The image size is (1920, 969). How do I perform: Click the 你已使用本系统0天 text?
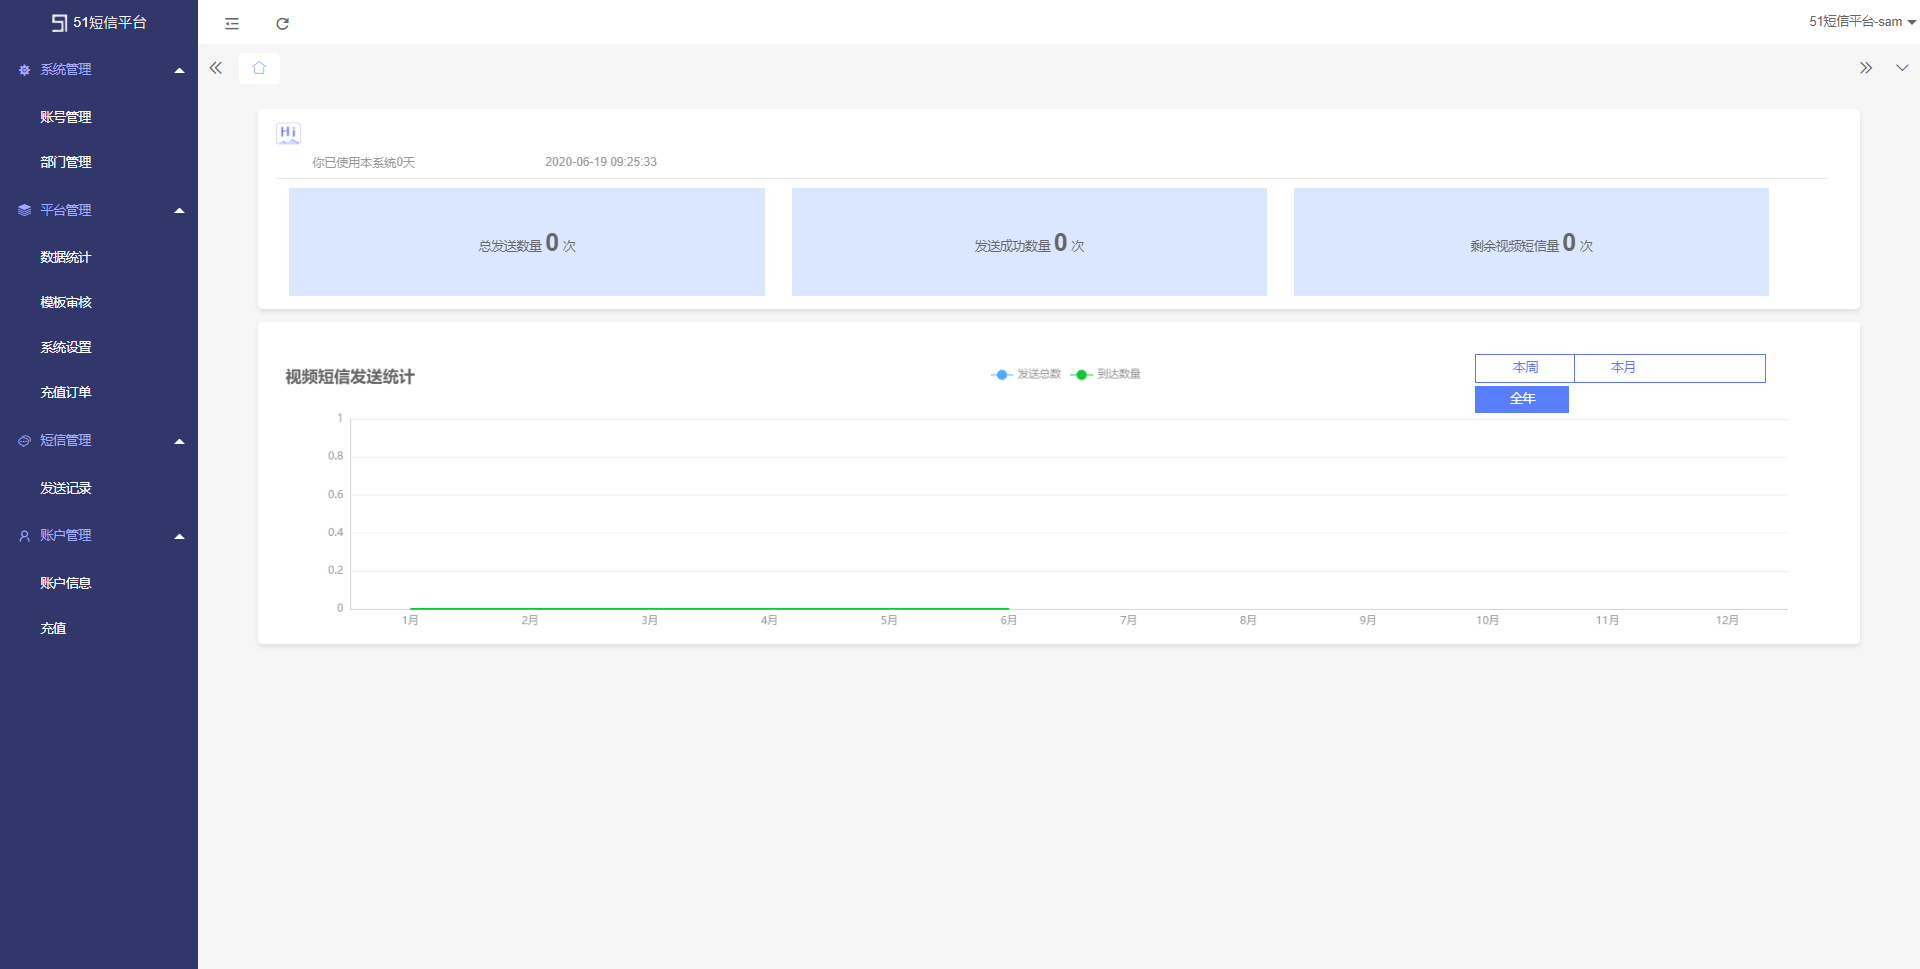[x=364, y=163]
